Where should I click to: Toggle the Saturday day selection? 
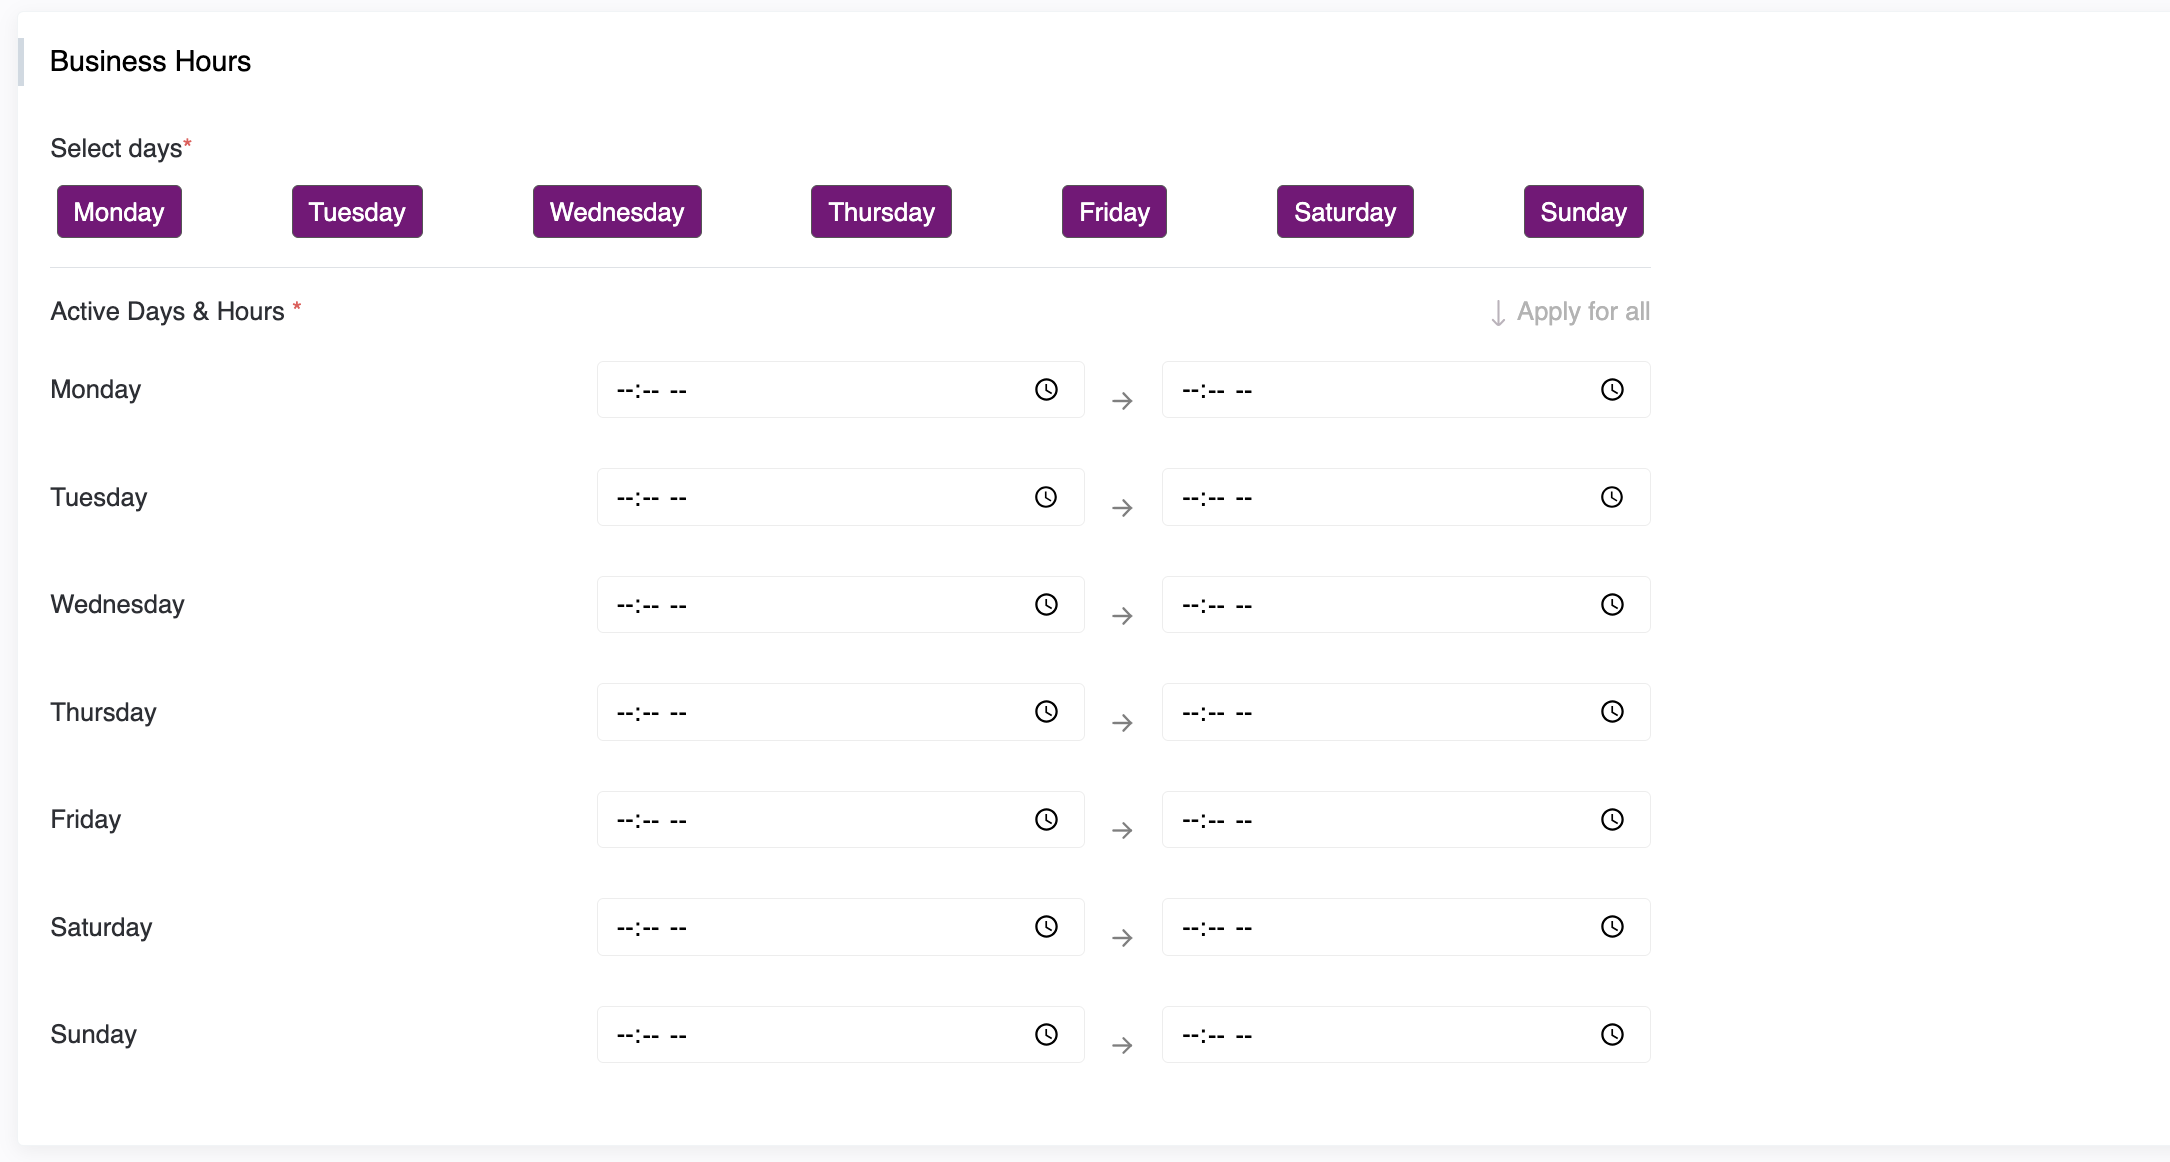pyautogui.click(x=1345, y=212)
